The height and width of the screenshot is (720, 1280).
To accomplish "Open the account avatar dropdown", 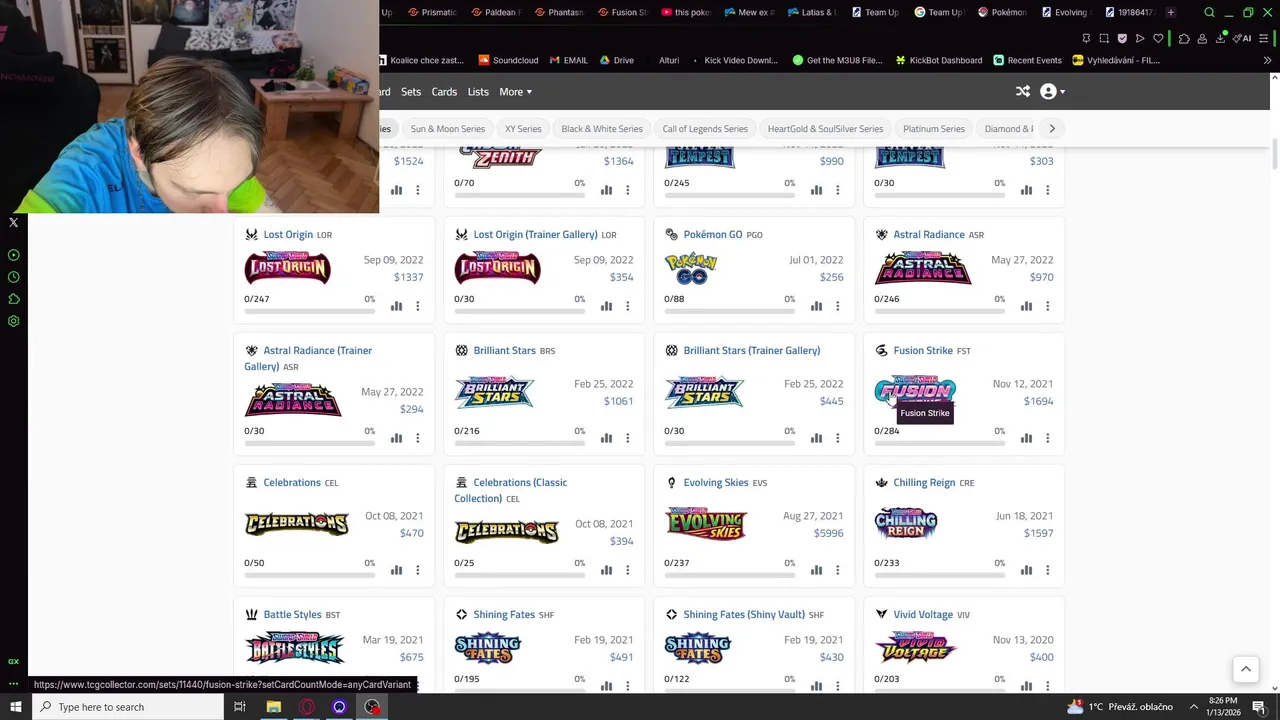I will (x=1052, y=91).
